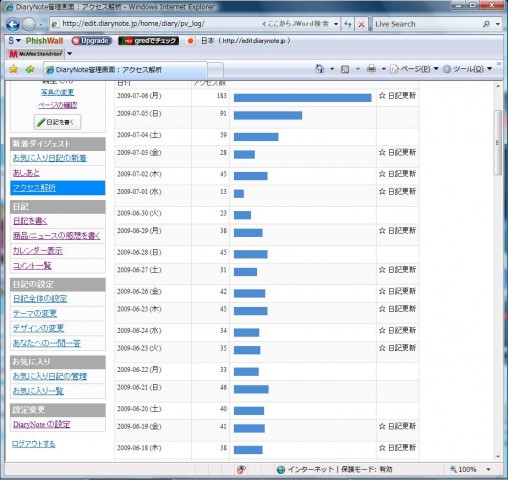Screen dimensions: 508x480
Task: Open the zoom level 100% dropdown
Action: click(488, 469)
